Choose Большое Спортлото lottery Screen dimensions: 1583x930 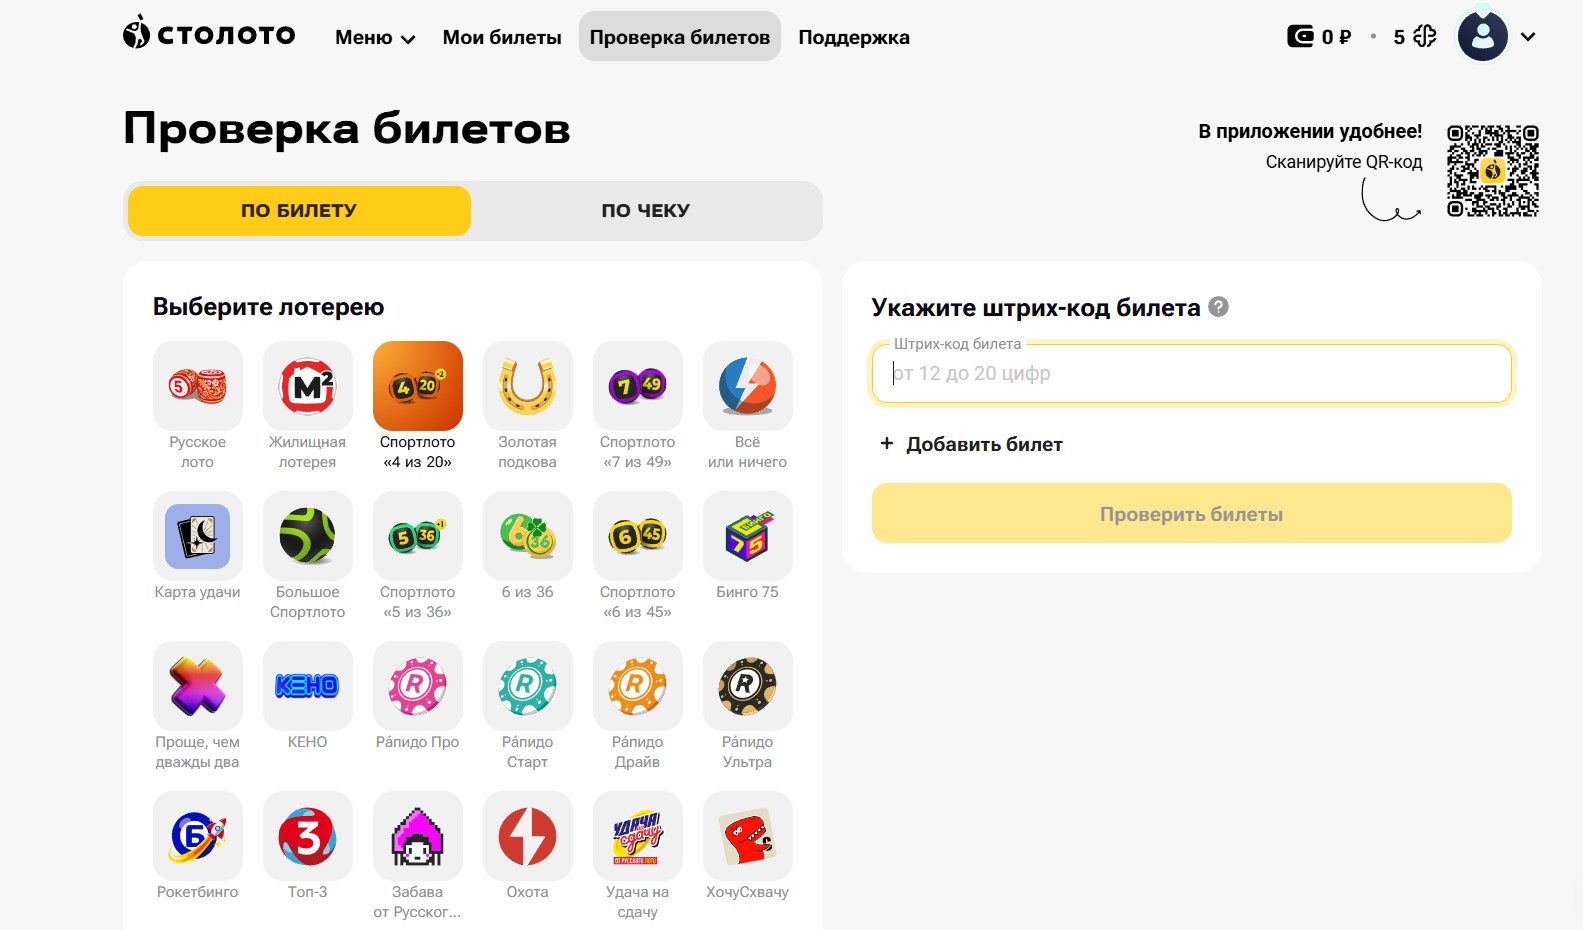[307, 536]
